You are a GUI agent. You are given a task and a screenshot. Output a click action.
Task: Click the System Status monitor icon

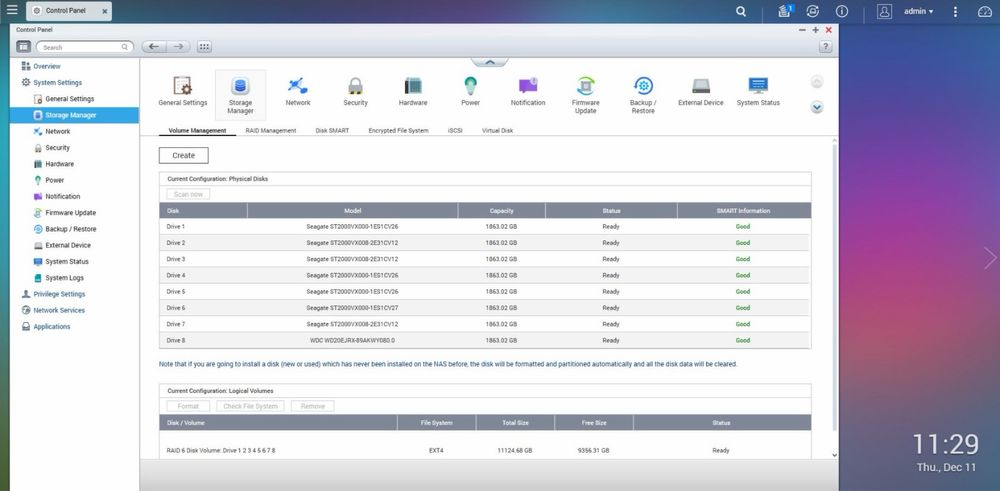pos(758,88)
